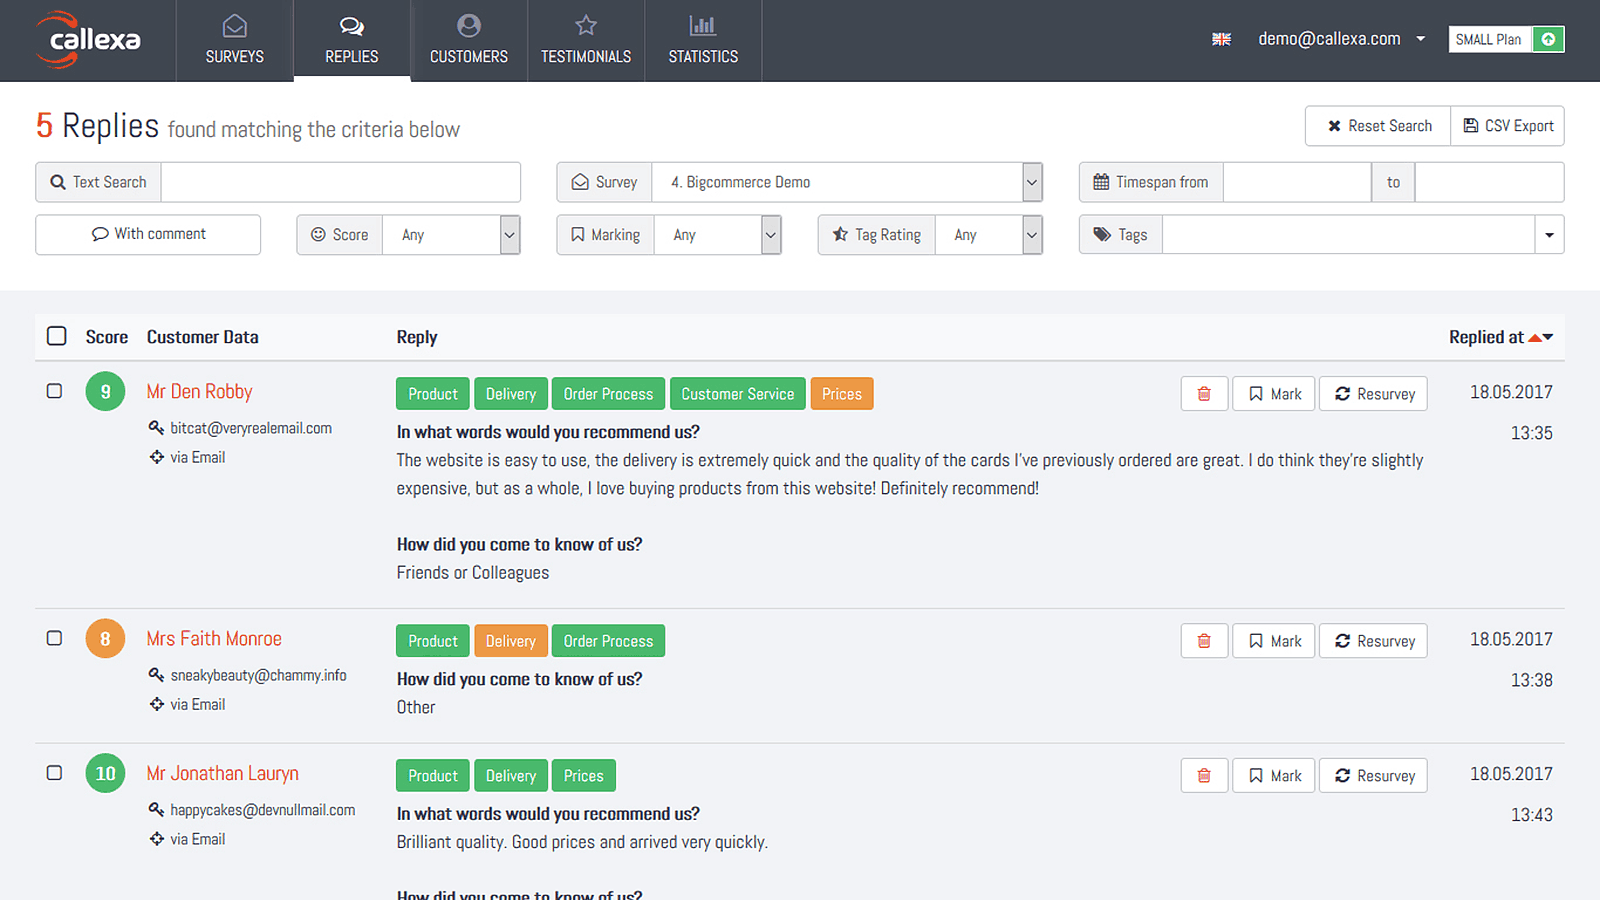Screen dimensions: 1600x900
Task: Switch to the Replies tab
Action: pos(351,40)
